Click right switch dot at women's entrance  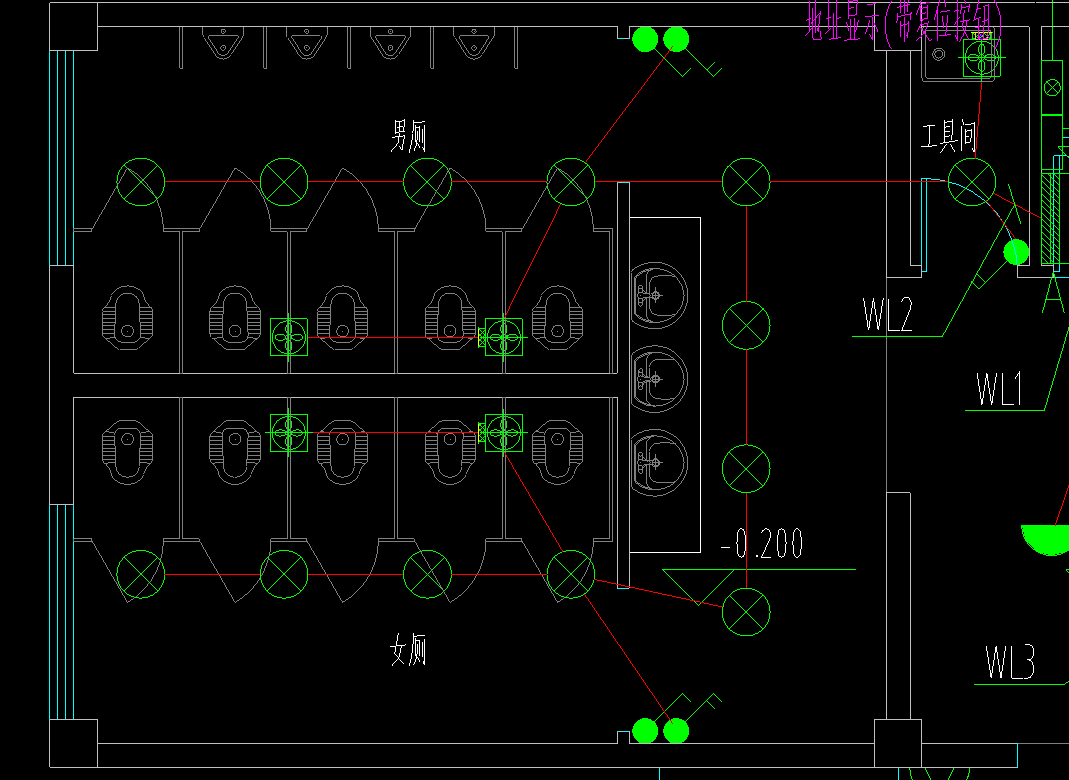click(676, 731)
